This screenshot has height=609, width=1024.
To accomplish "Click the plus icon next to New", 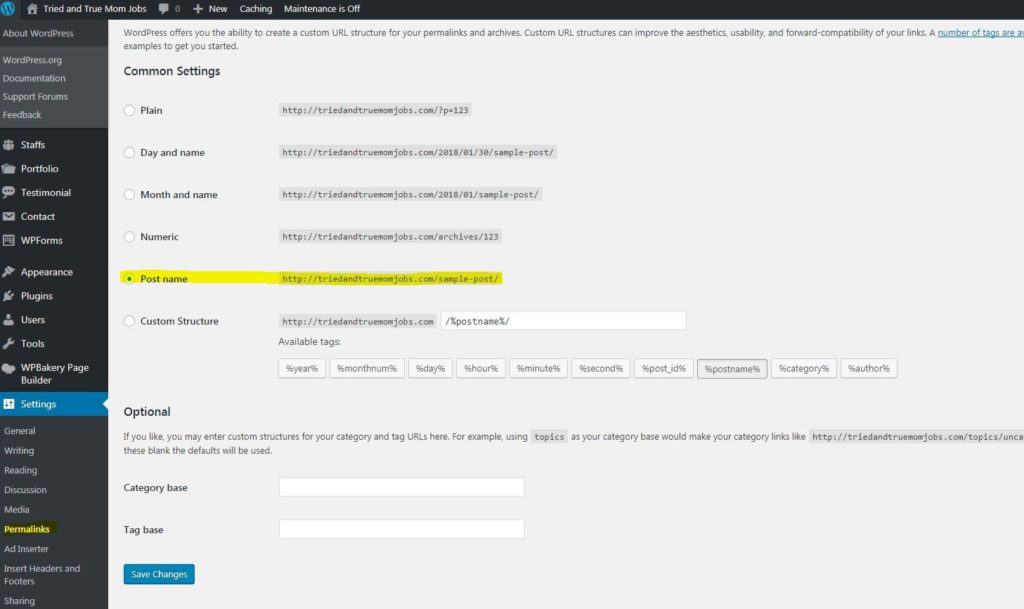I will 198,8.
